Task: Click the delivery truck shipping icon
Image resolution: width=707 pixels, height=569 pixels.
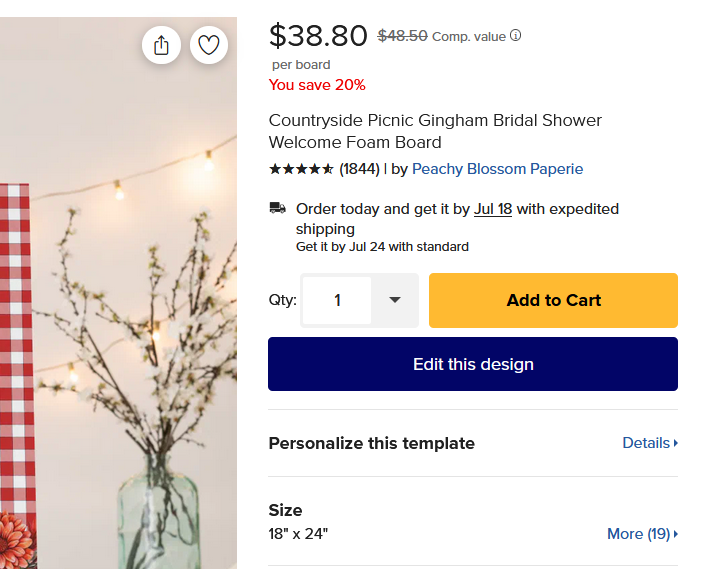Action: (277, 208)
